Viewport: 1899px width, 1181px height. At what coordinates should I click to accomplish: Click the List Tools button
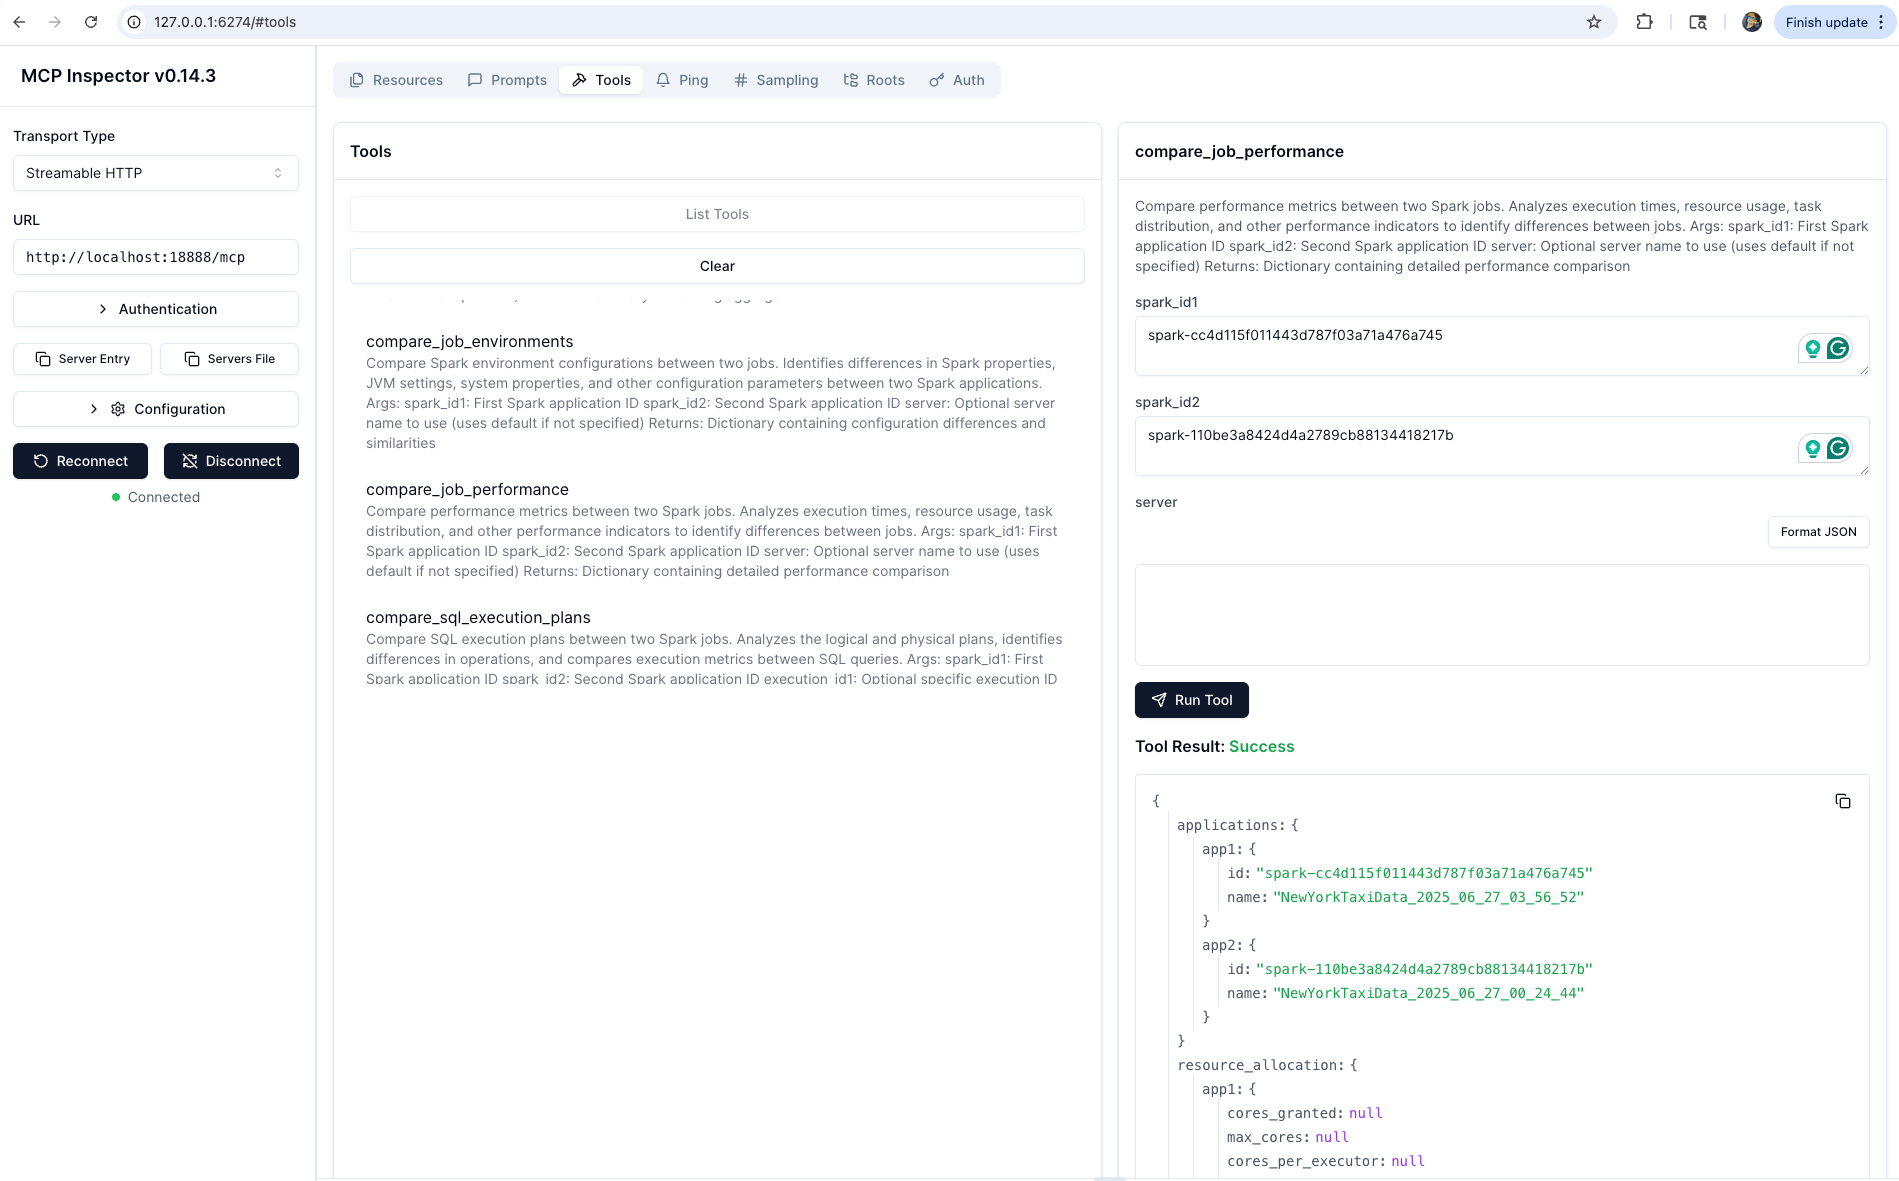717,214
